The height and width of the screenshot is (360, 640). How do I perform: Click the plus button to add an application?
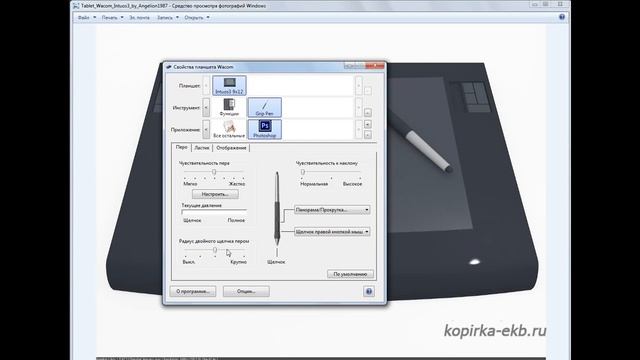(367, 124)
